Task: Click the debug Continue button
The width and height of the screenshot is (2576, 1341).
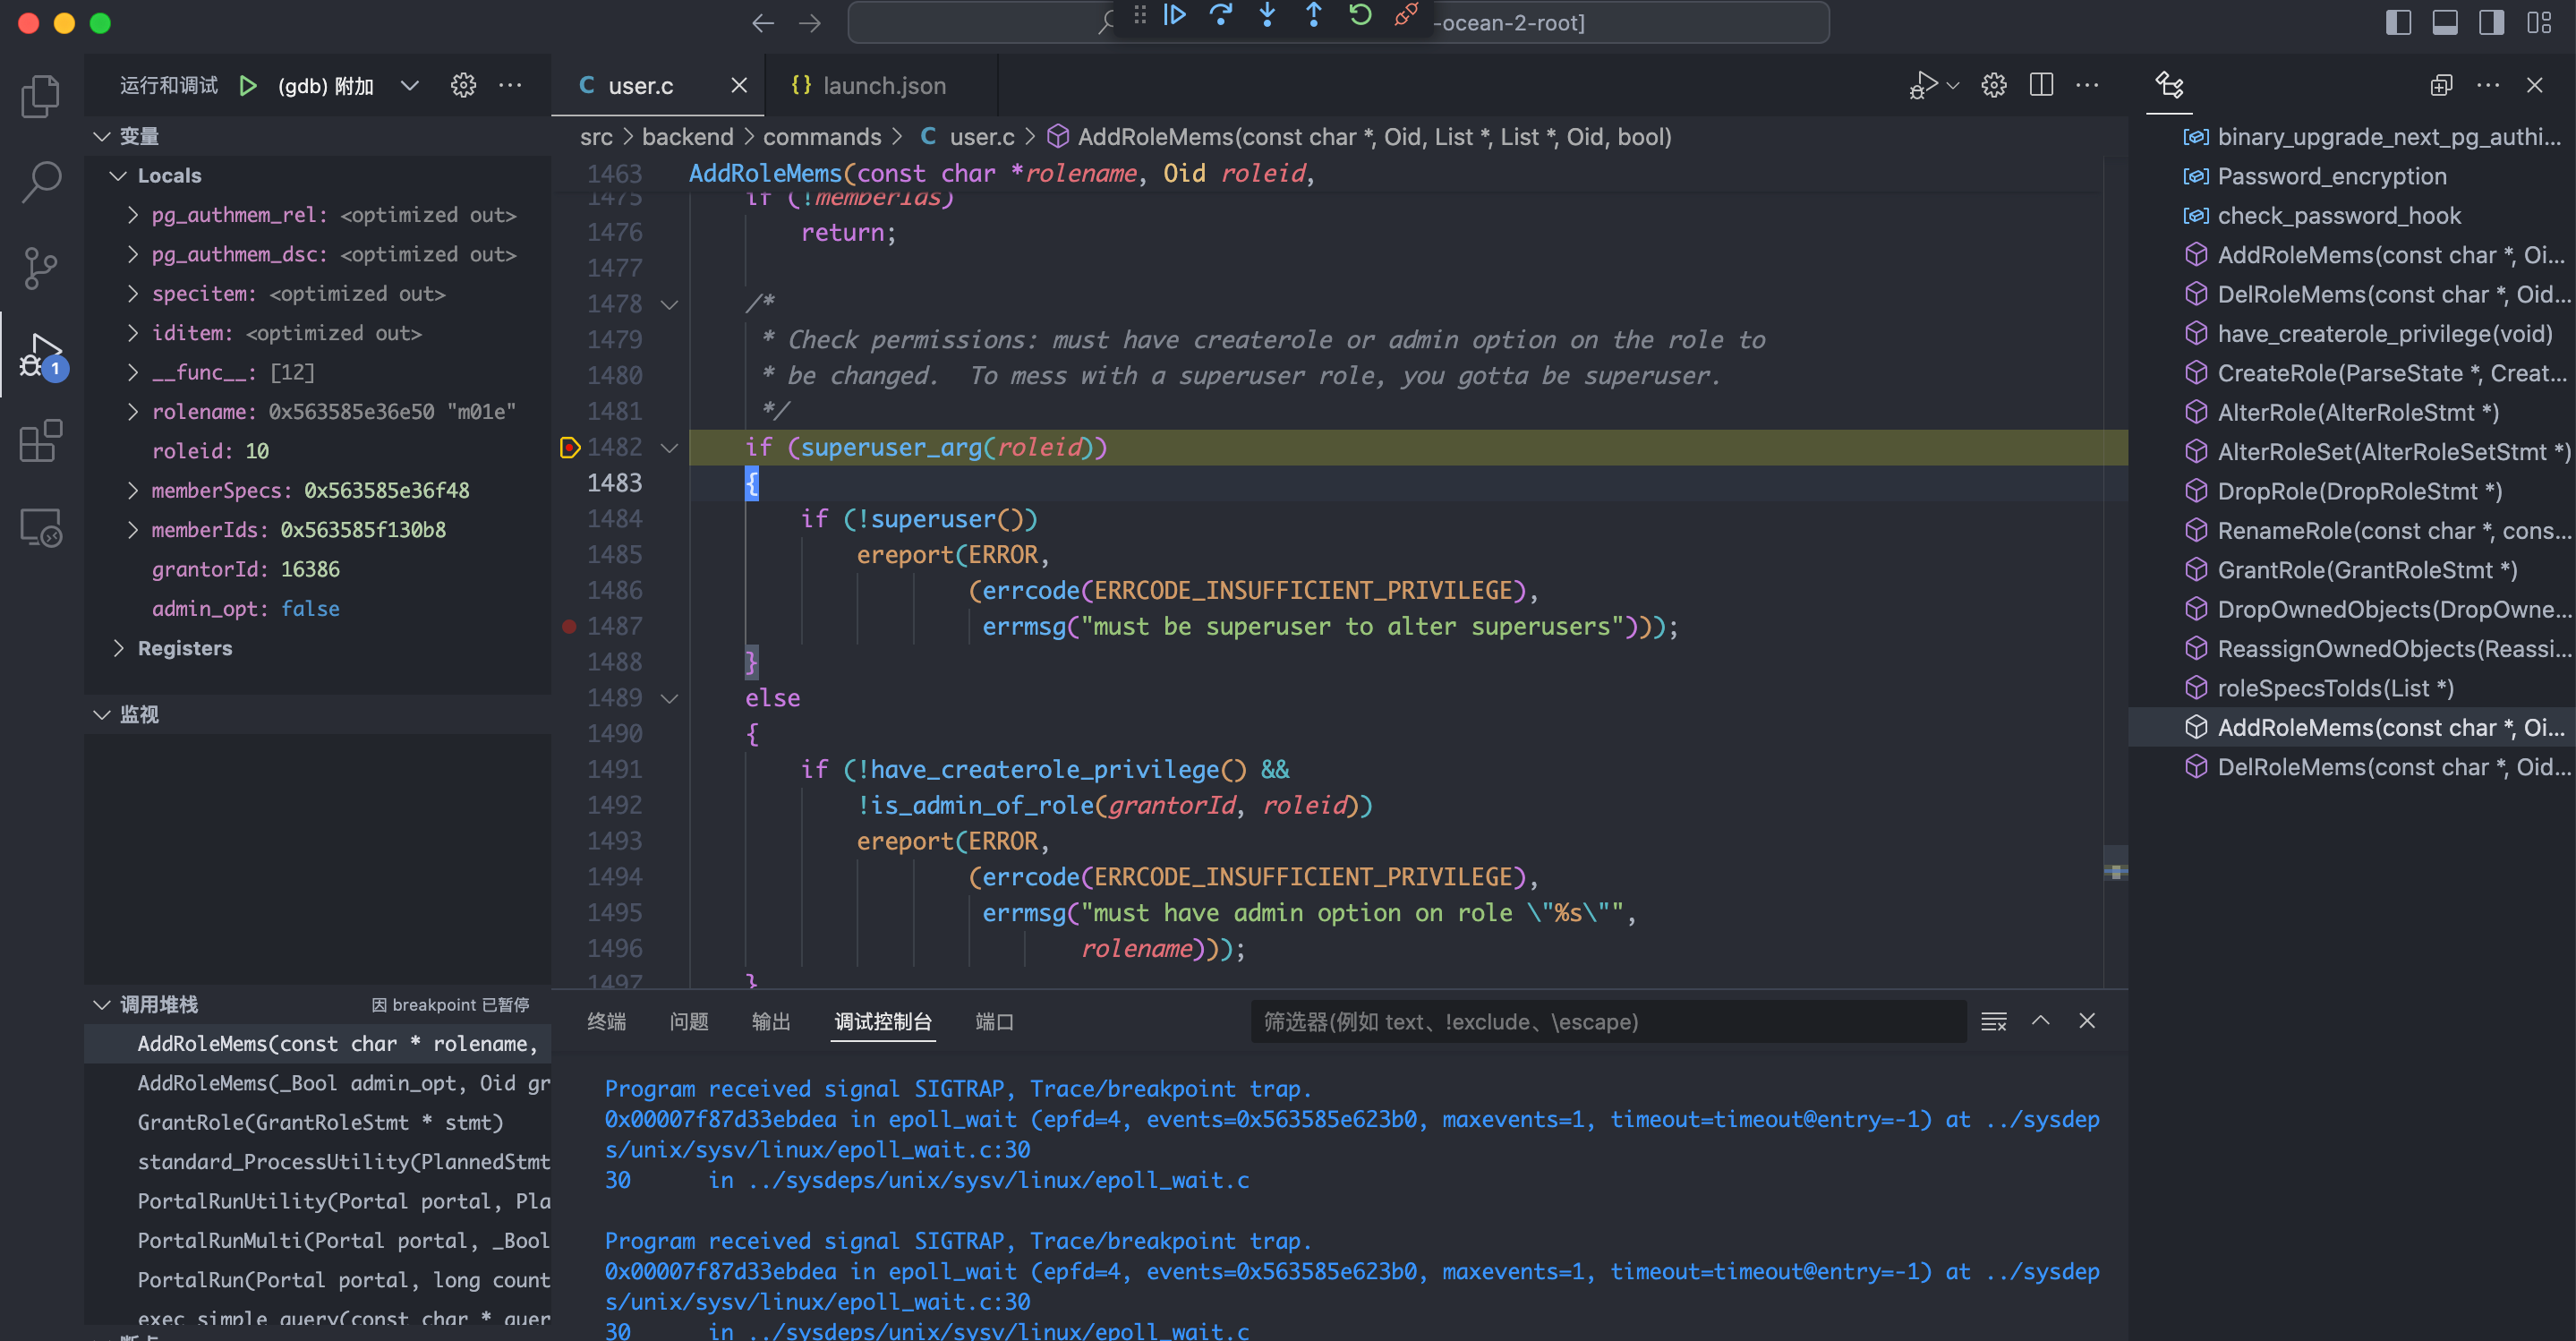Action: (x=1174, y=15)
